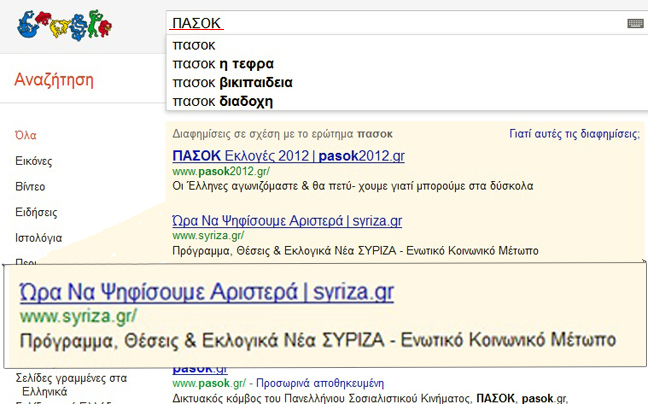Select suggestion "πασοκ διαδοχη"
This screenshot has width=648, height=404.
click(x=223, y=102)
